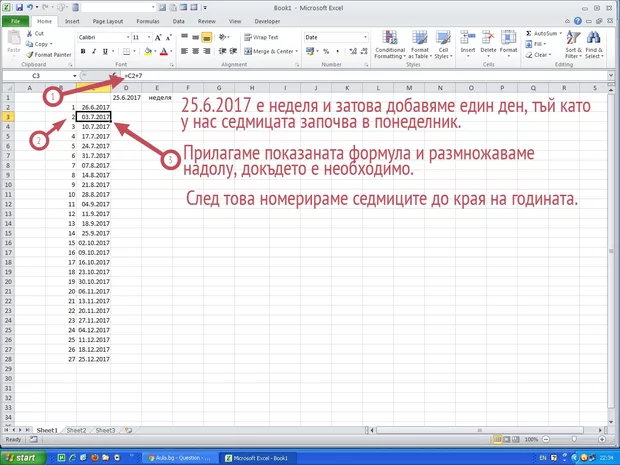The height and width of the screenshot is (465, 620).
Task: Select the Sheet2 worksheet tab
Action: 76,430
